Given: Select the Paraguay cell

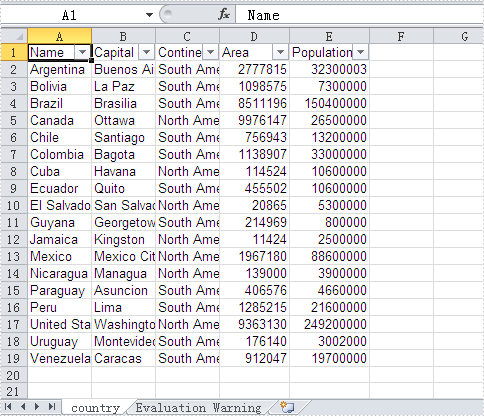Looking at the screenshot, I should coord(59,290).
